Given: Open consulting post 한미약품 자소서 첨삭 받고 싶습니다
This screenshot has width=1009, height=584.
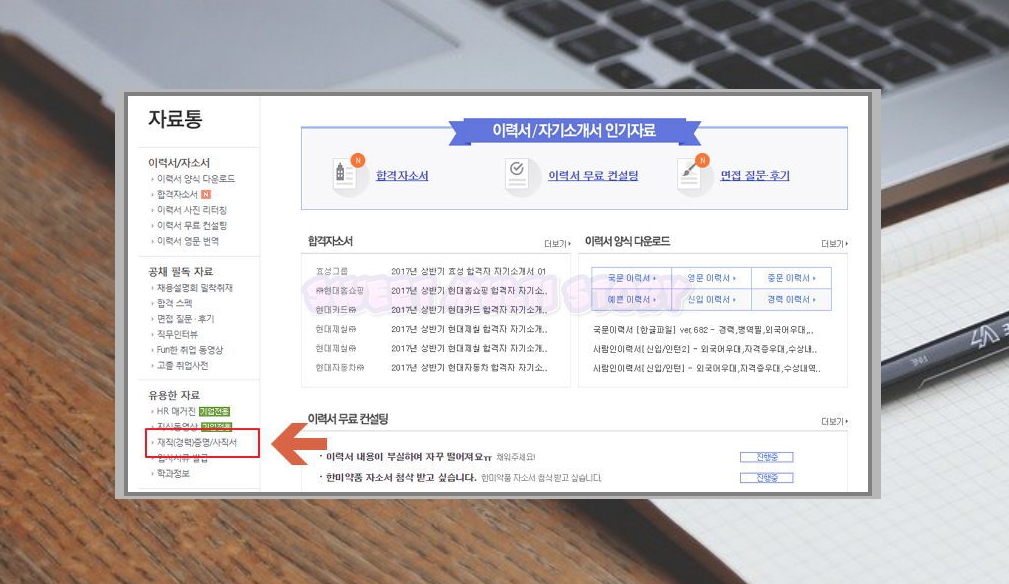Looking at the screenshot, I should click(x=401, y=477).
